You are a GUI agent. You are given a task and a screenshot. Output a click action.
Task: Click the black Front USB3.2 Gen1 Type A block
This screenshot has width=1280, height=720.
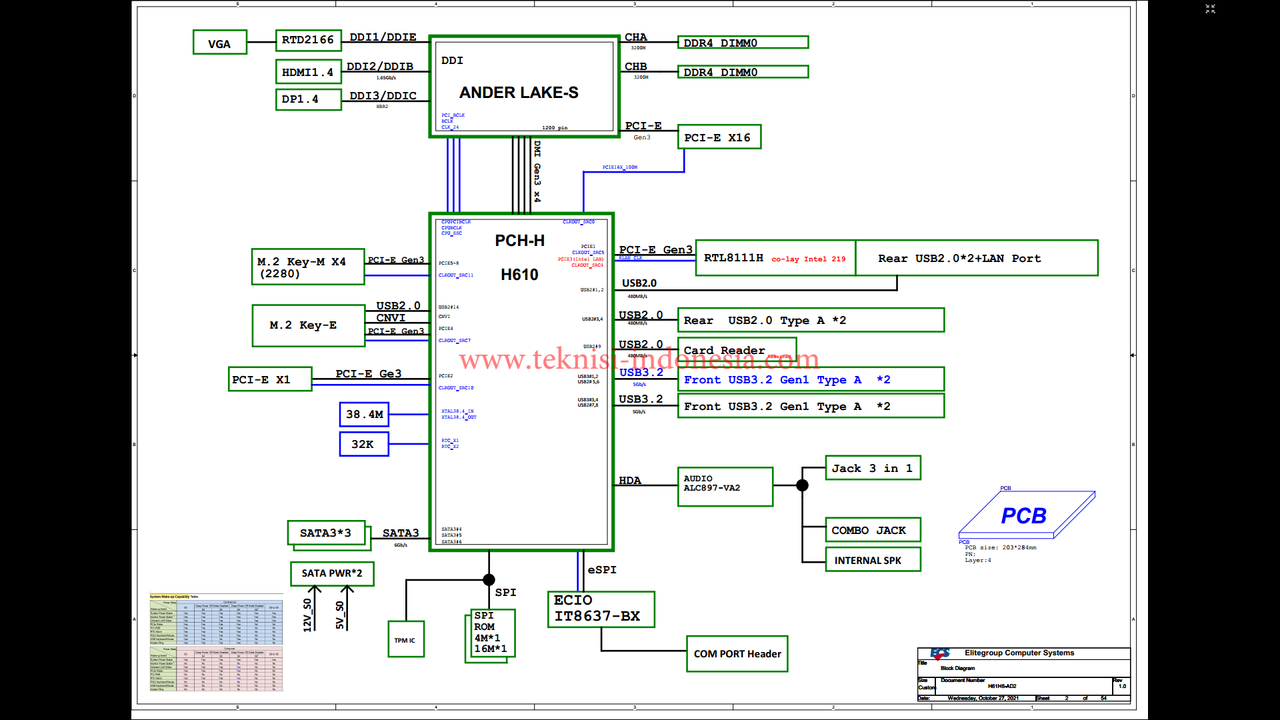tap(811, 406)
